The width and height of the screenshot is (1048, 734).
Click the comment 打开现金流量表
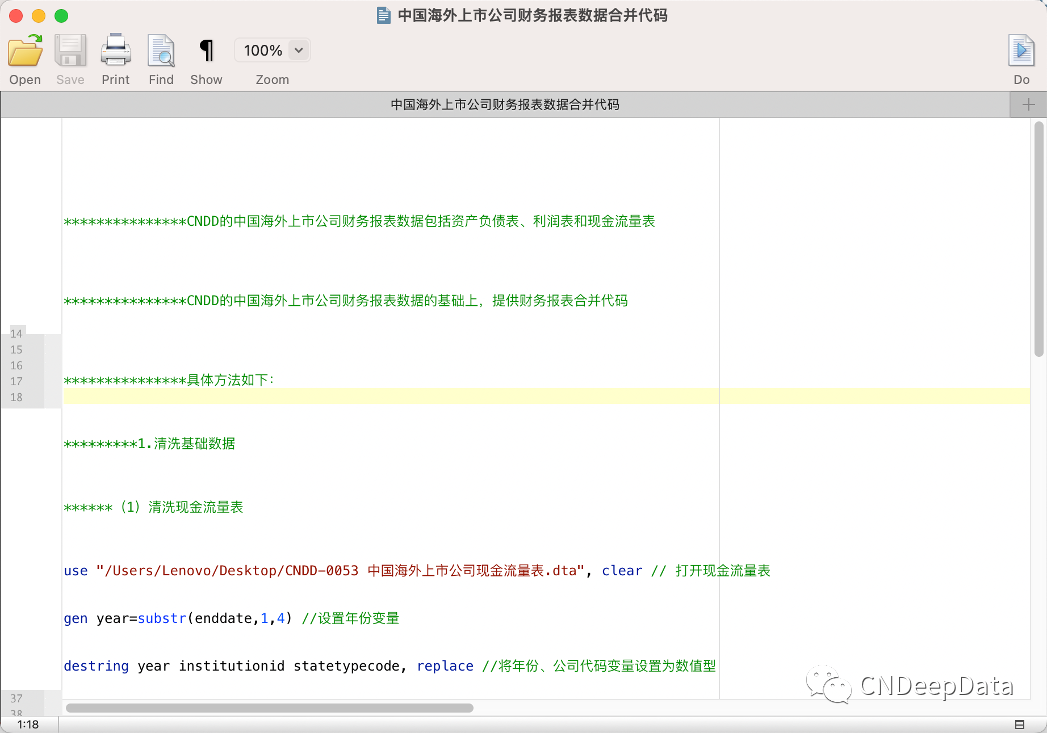click(x=711, y=571)
